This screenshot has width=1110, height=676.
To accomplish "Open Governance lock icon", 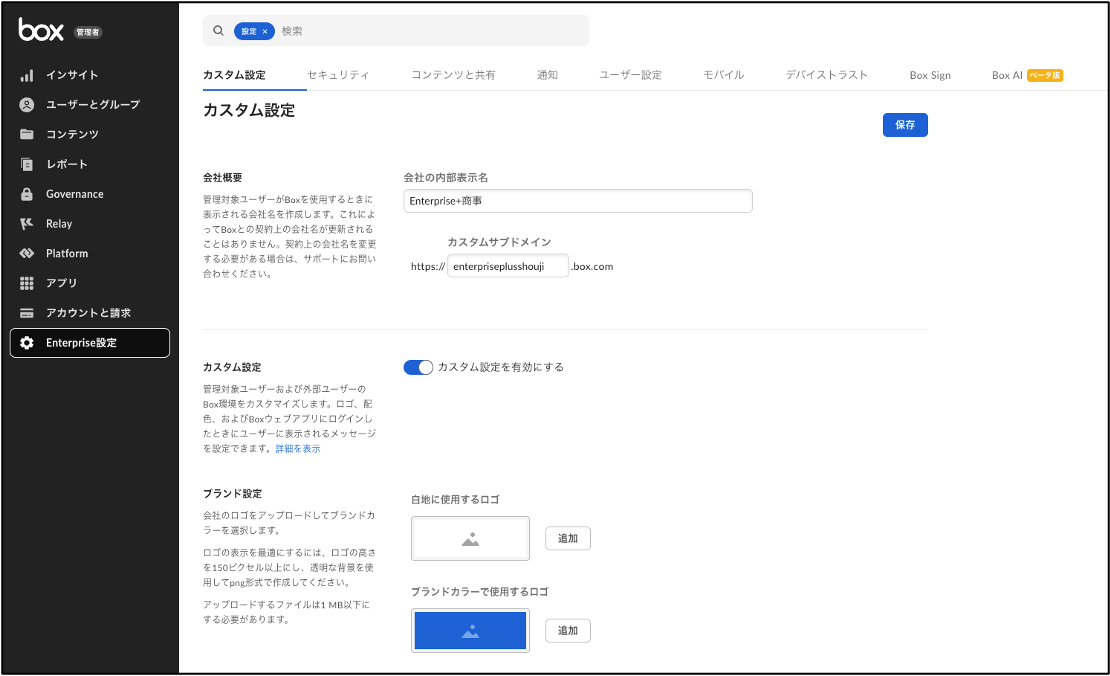I will [27, 194].
